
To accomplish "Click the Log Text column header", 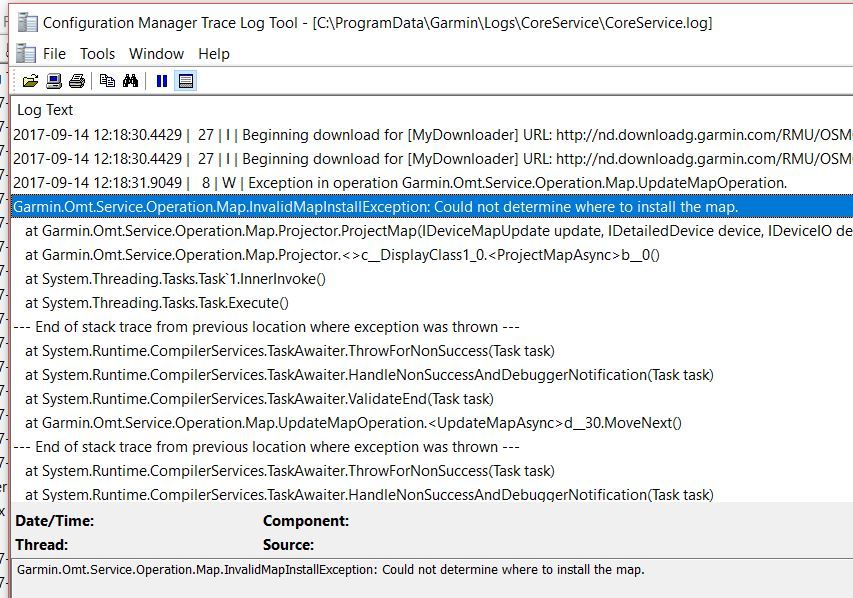I will tap(45, 110).
